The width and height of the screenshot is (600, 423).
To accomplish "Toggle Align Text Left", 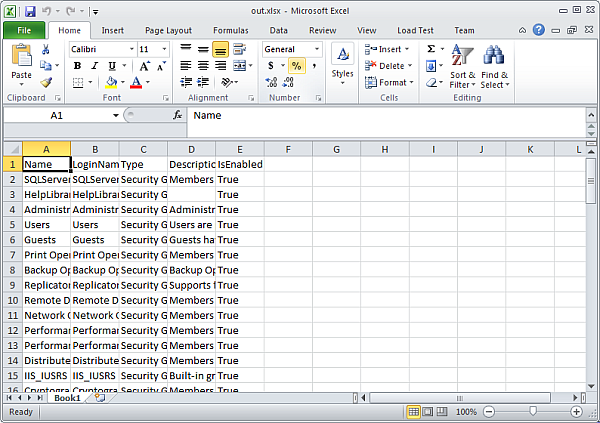I will tap(186, 65).
